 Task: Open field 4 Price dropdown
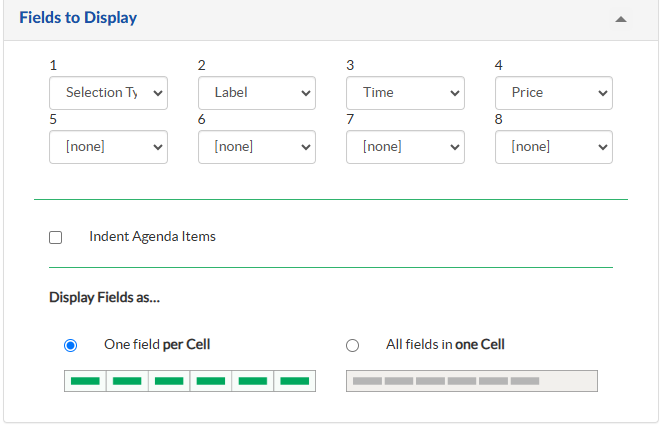(553, 93)
